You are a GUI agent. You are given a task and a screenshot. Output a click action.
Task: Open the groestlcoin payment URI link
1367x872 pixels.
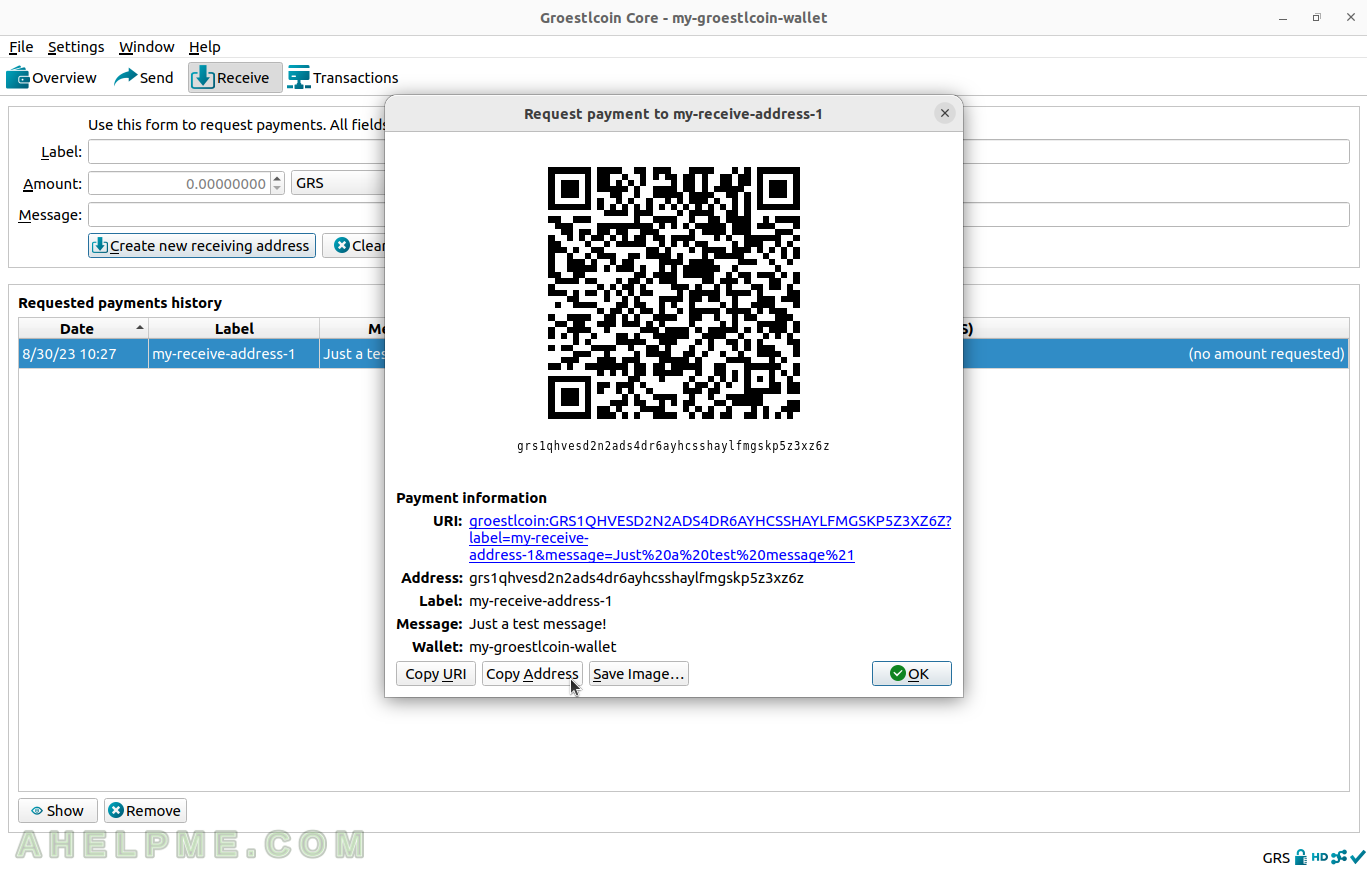[x=710, y=538]
